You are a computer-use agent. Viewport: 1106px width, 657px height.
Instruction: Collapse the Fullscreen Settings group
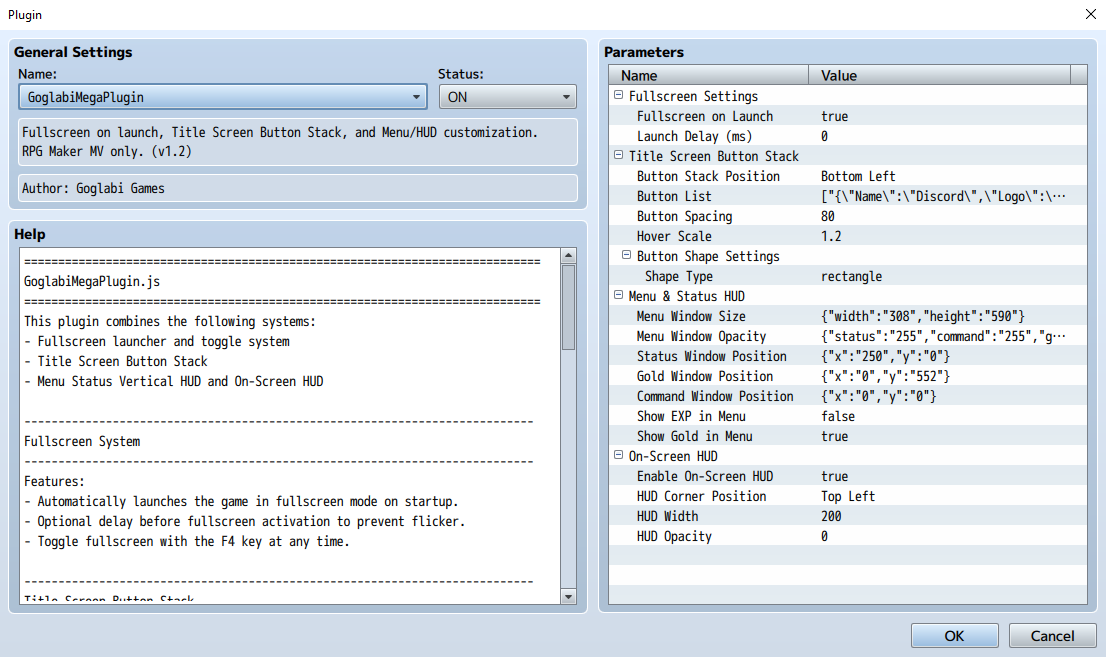(617, 96)
